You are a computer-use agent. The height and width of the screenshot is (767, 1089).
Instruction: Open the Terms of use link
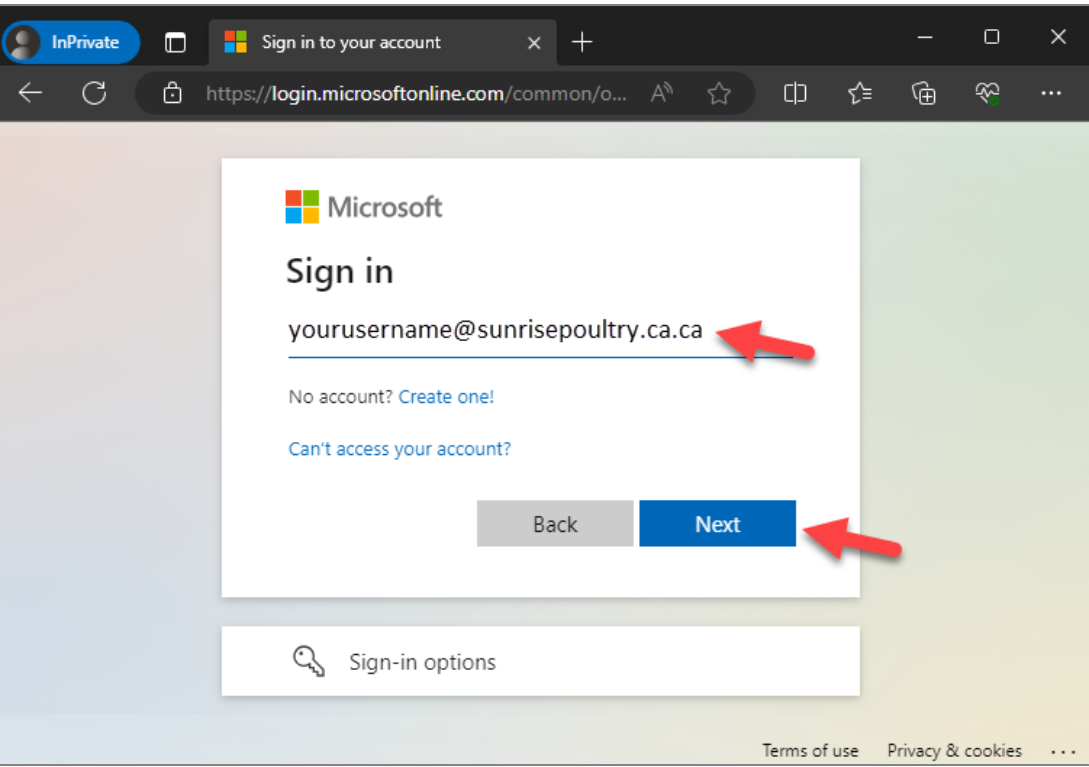(x=810, y=750)
